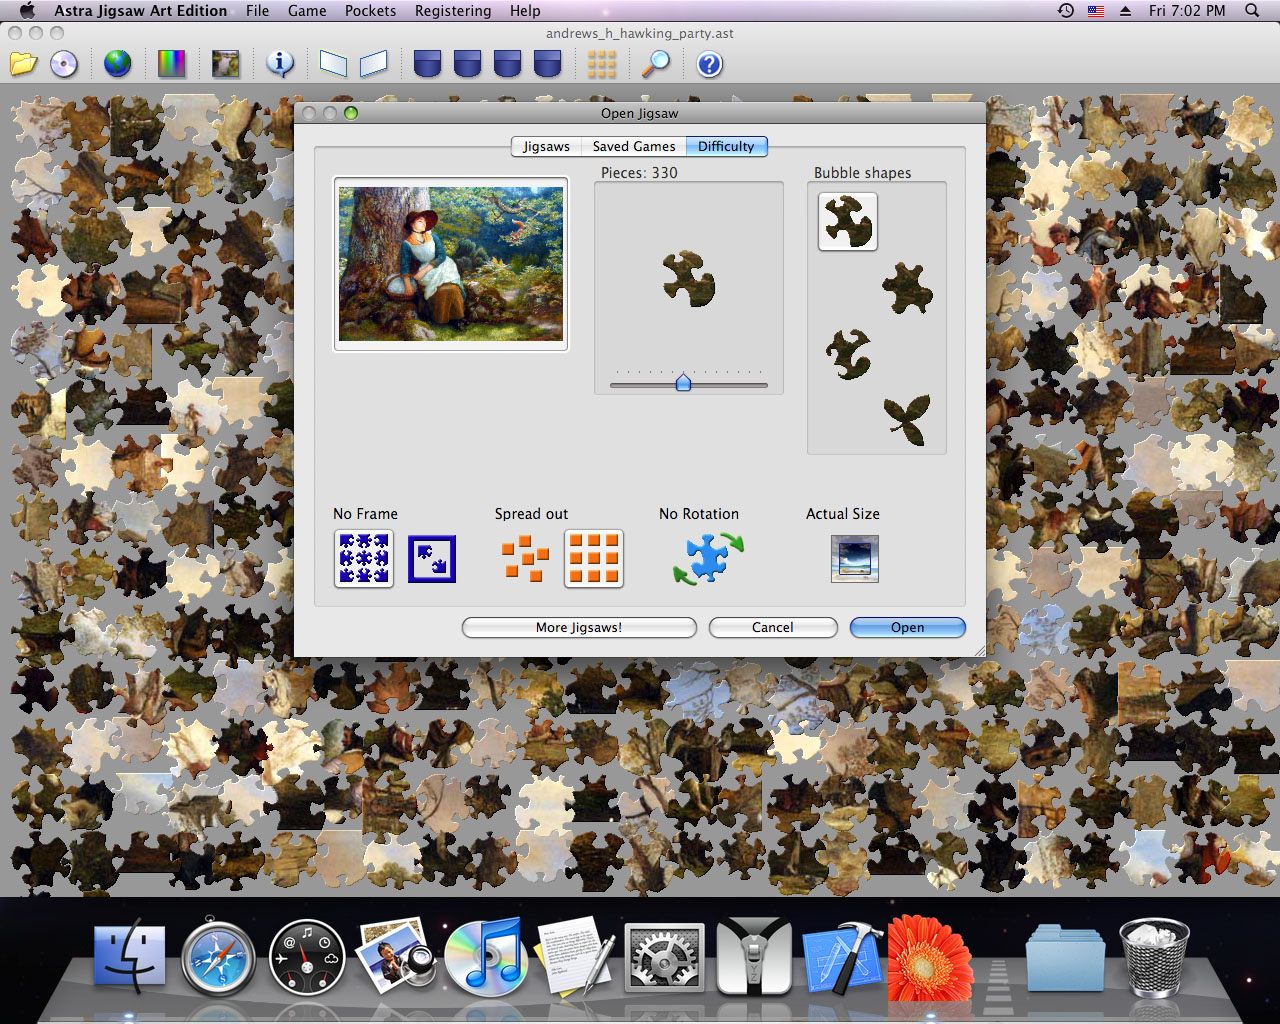Viewport: 1280px width, 1024px height.
Task: Open Time Machine menu bar icon
Action: (1066, 11)
